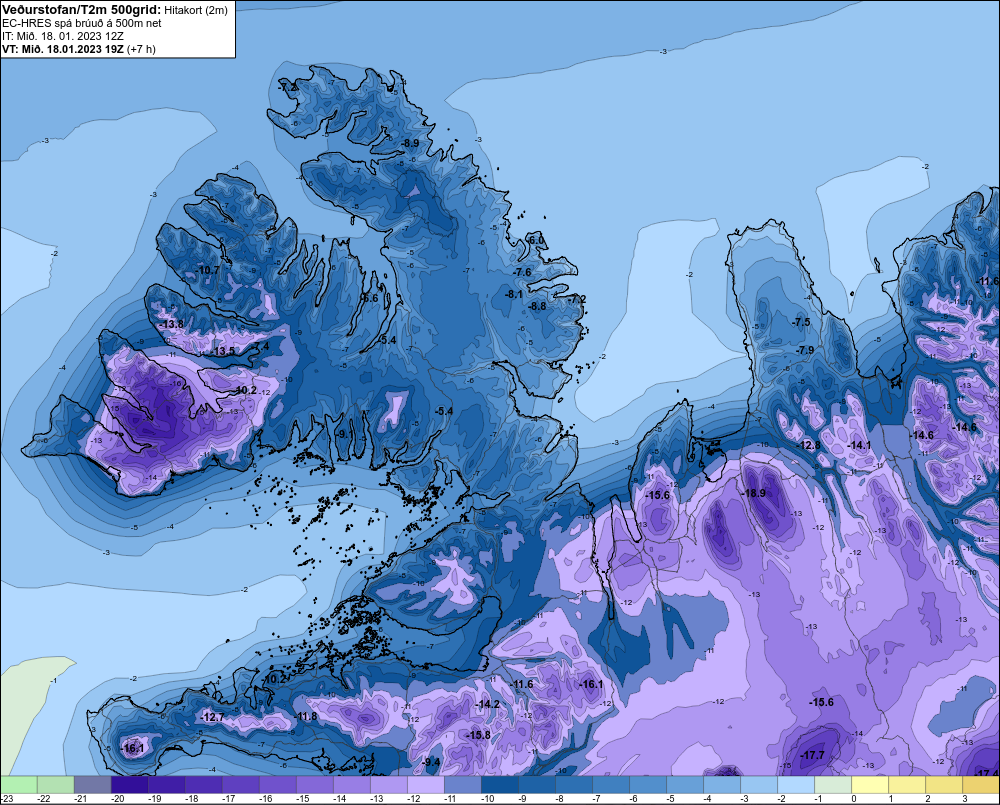
Task: Click the -8.8 temperature value on the map
Action: pyautogui.click(x=537, y=306)
